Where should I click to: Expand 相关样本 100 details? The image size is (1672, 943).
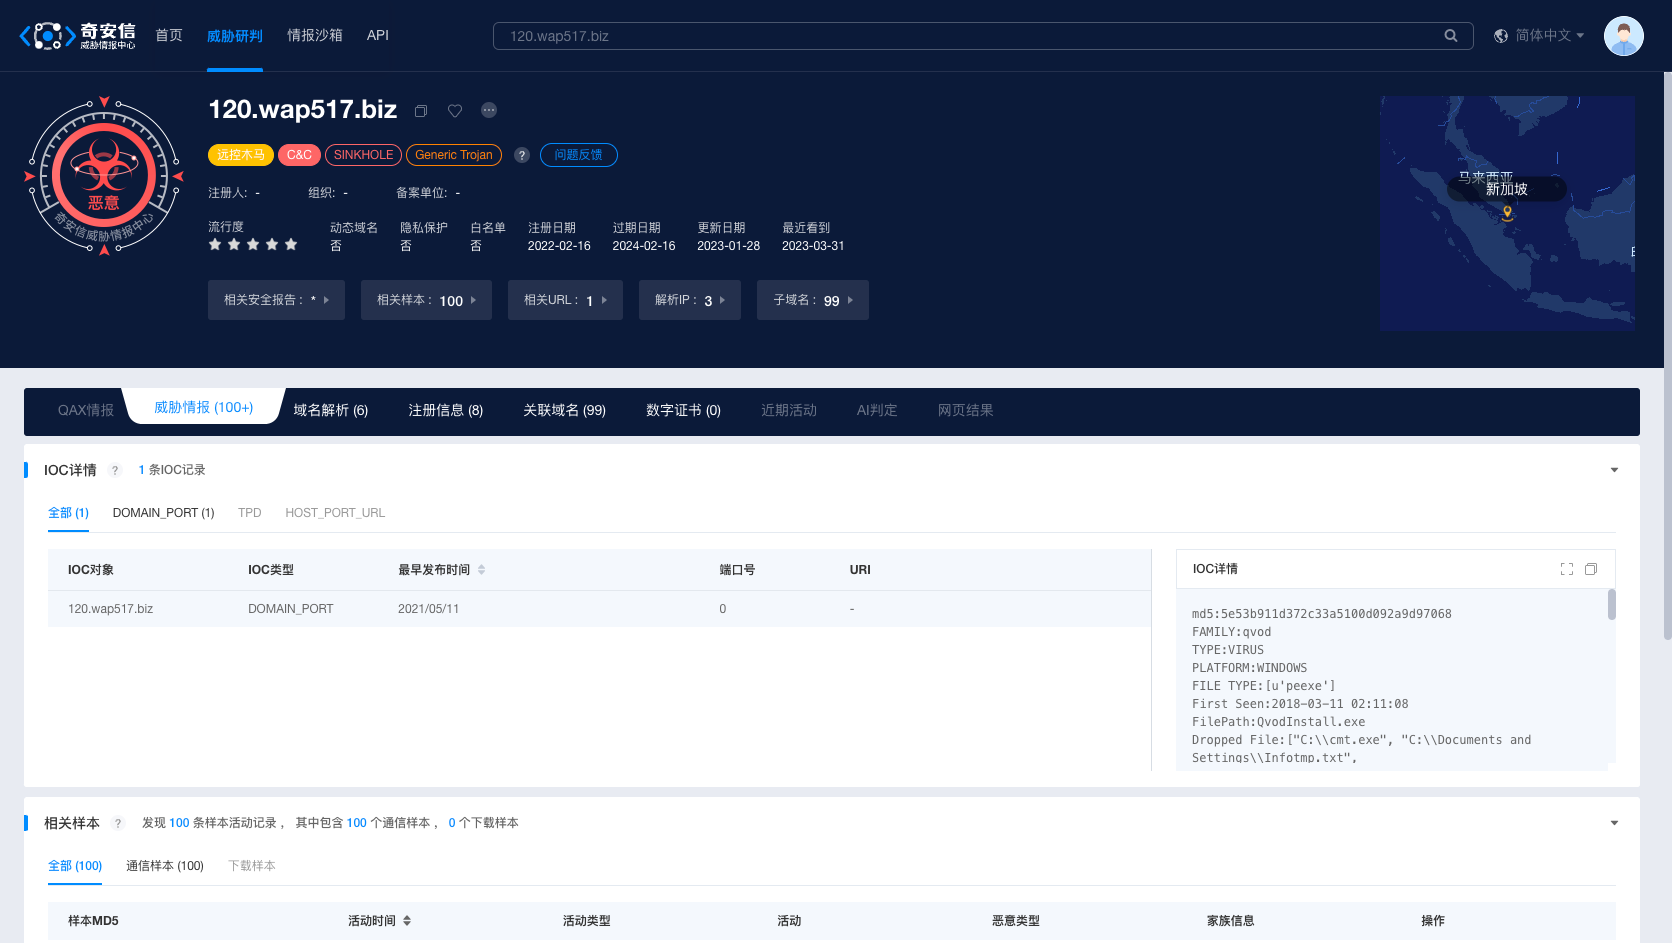click(x=426, y=300)
